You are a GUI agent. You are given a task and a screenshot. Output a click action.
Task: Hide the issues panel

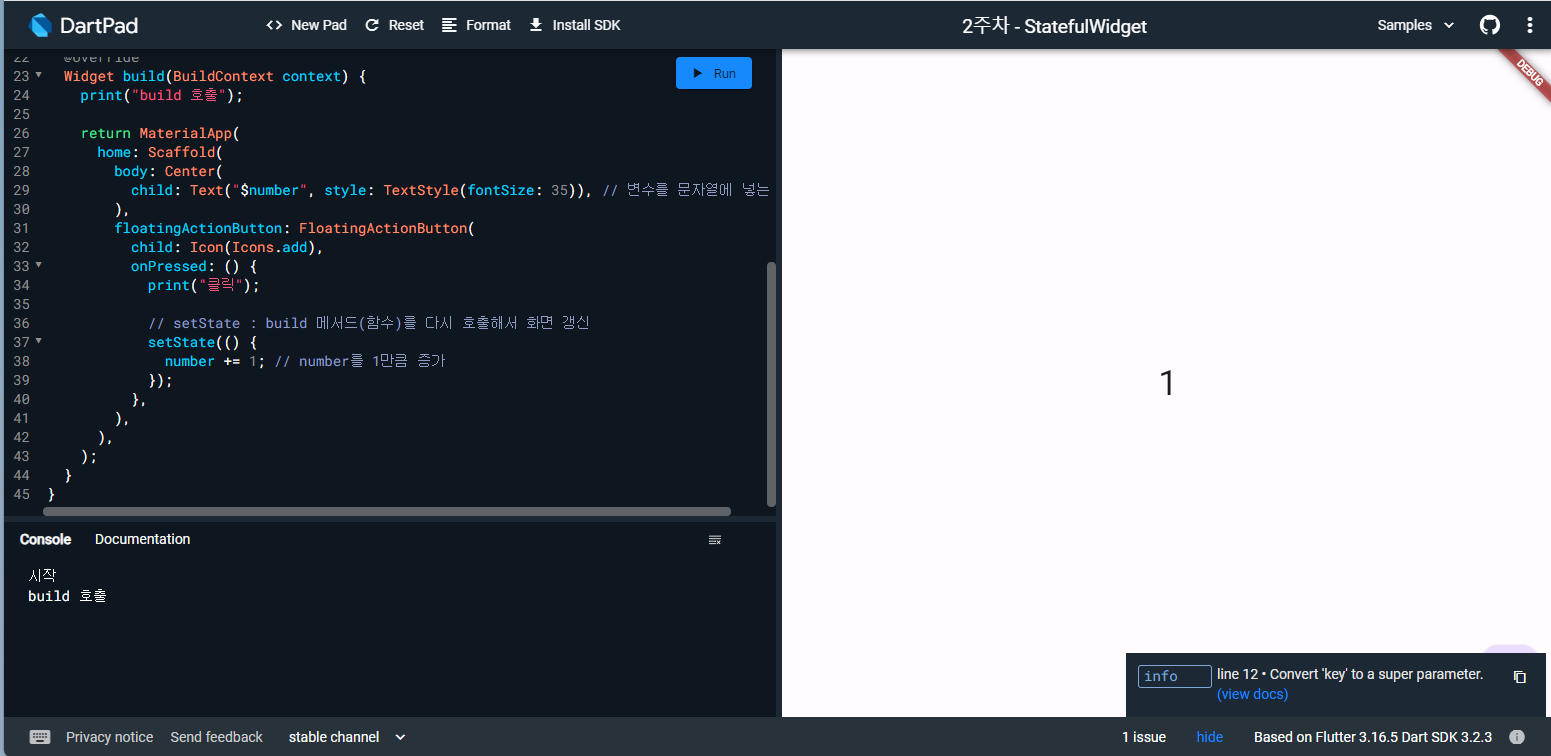1210,737
